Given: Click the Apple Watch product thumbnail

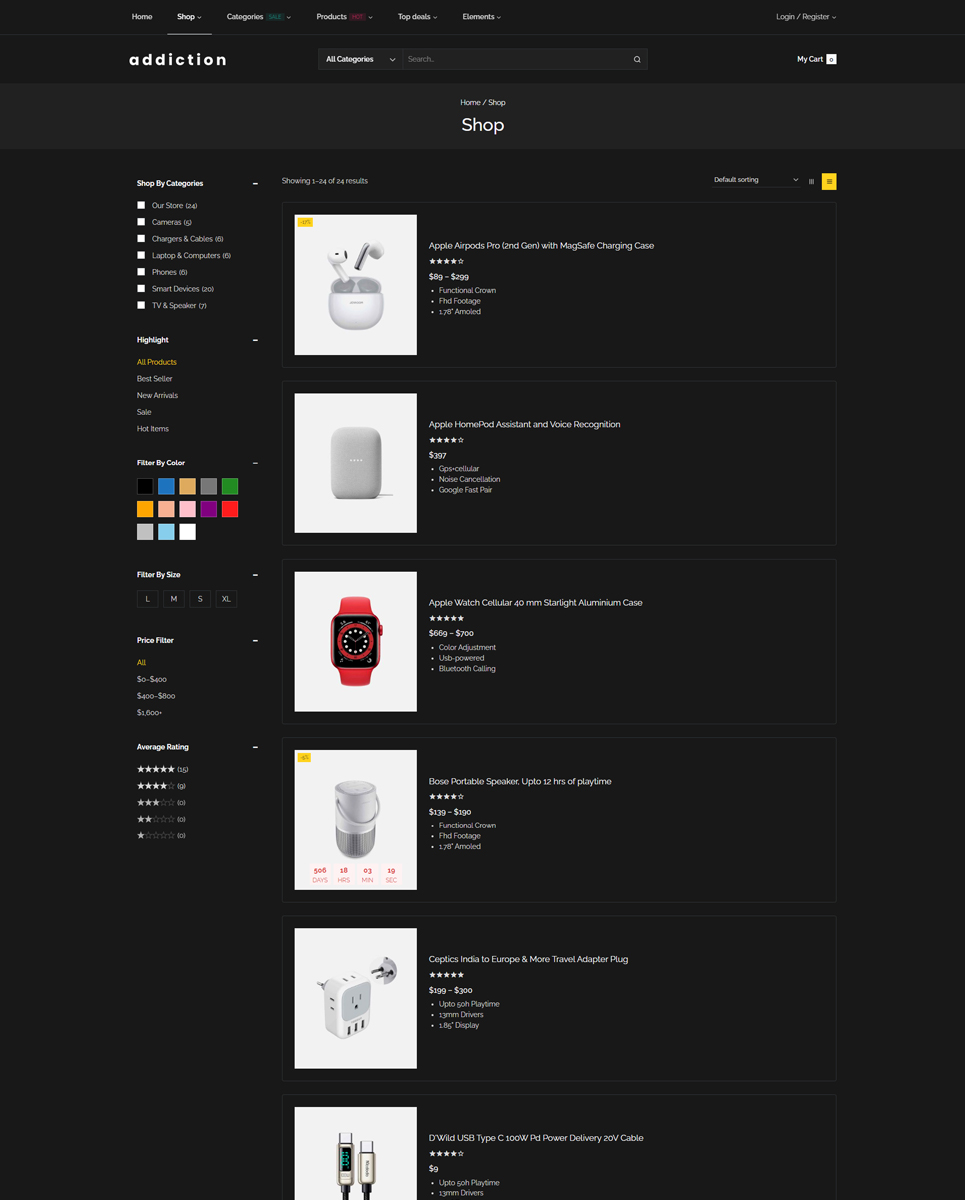Looking at the screenshot, I should (355, 641).
